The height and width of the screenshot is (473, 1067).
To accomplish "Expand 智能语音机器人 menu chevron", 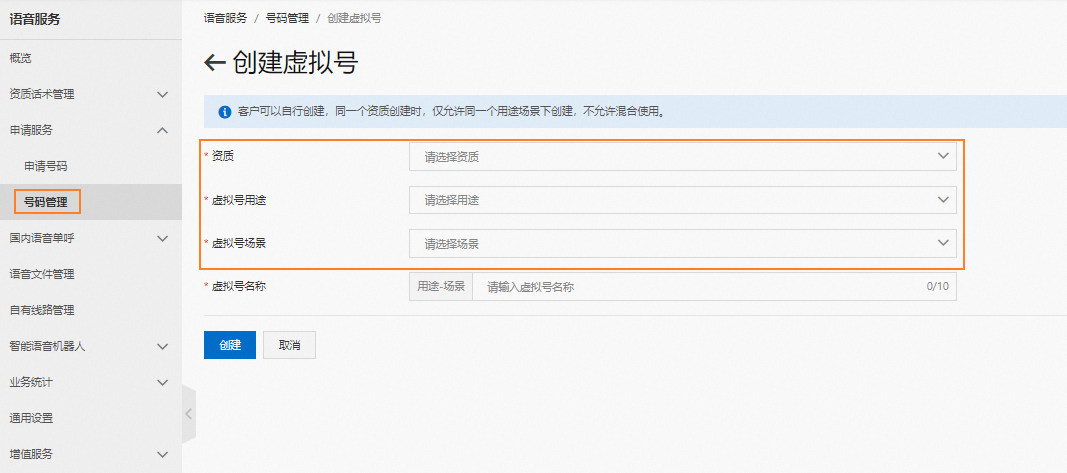I will tap(162, 346).
